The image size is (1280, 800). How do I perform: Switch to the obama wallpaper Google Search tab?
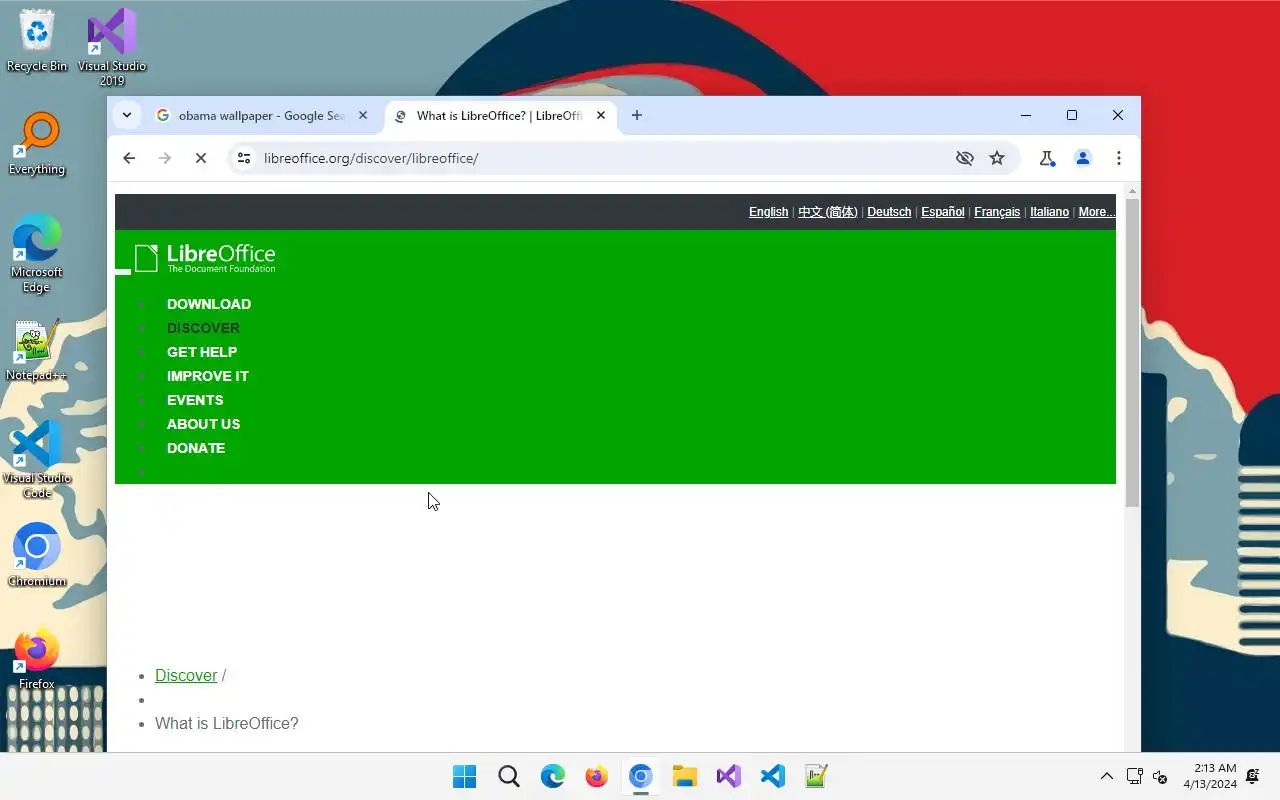point(263,115)
